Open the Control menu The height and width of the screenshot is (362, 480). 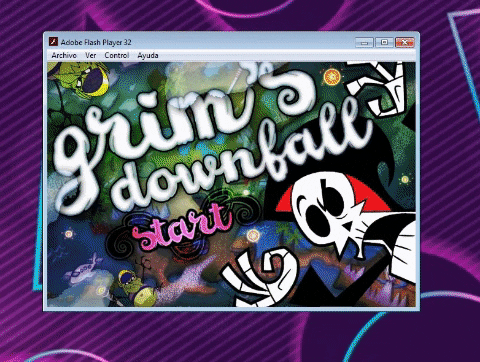click(117, 55)
